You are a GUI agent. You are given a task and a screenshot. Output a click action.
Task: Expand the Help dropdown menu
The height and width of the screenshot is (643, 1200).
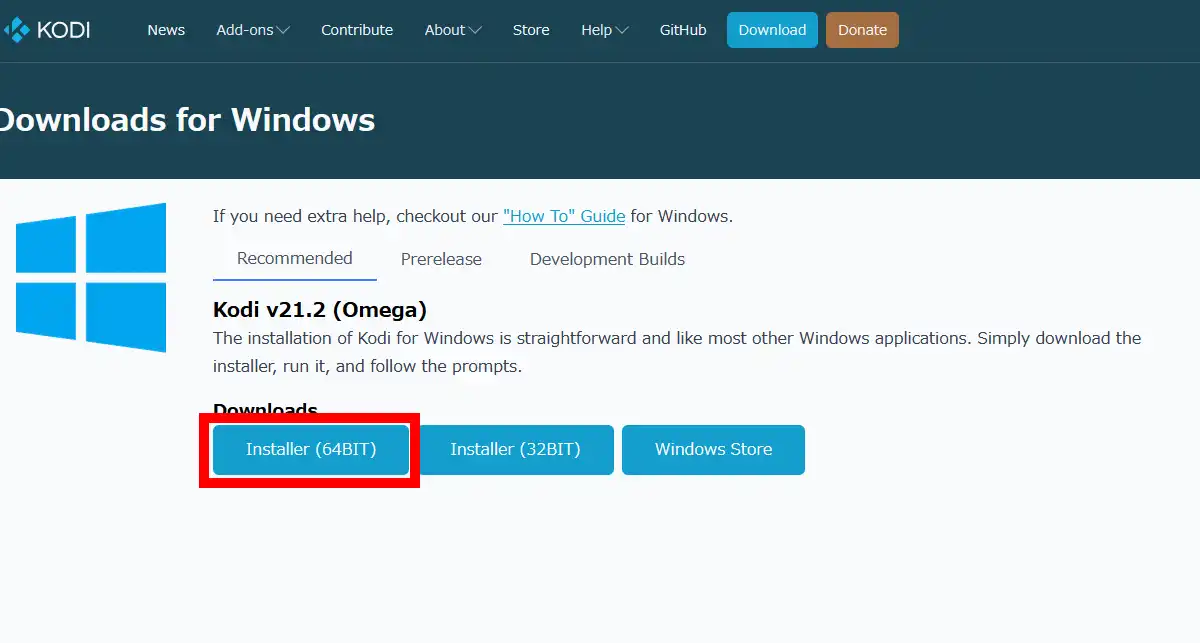click(x=605, y=30)
